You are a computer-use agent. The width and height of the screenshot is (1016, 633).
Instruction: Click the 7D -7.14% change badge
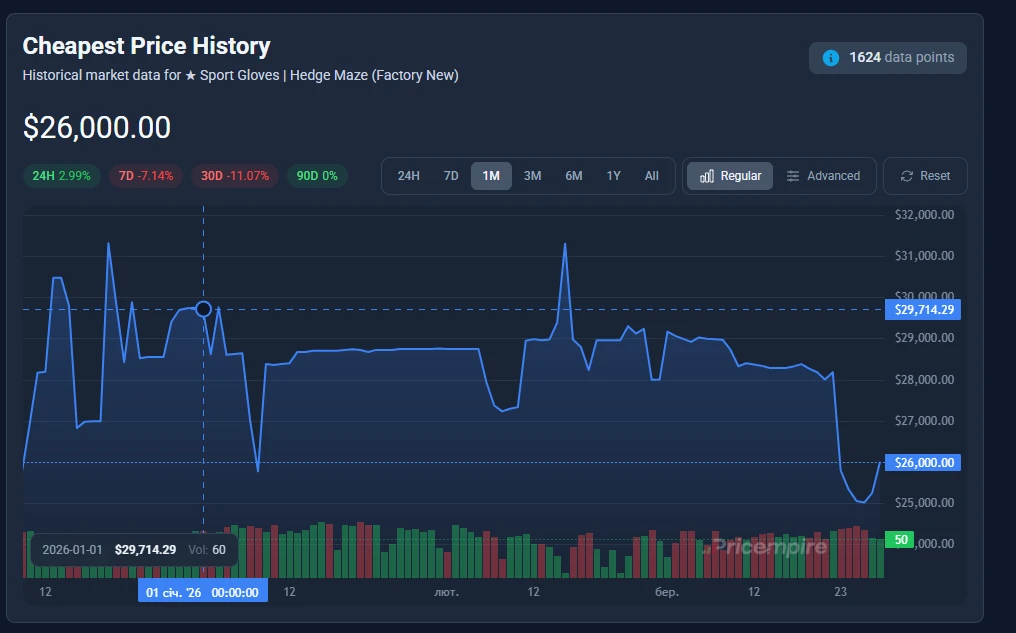(145, 176)
